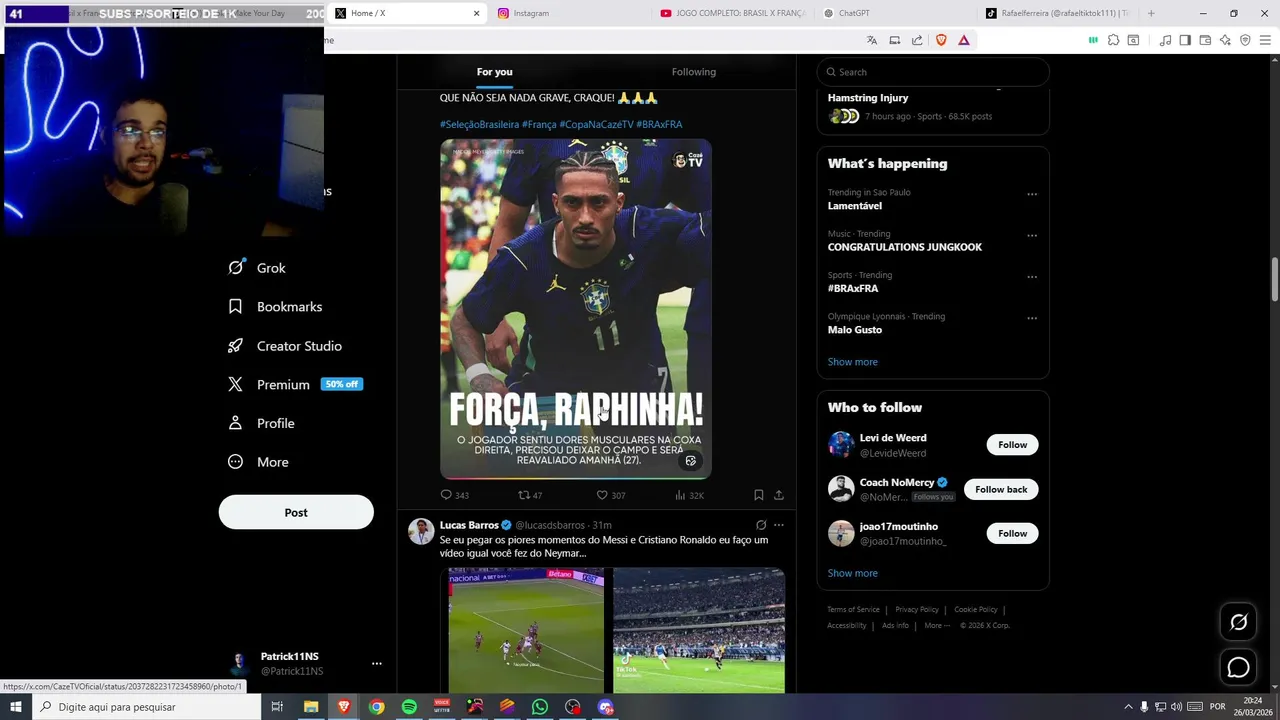Share the Força Raphinha post
The image size is (1280, 720).
click(779, 495)
